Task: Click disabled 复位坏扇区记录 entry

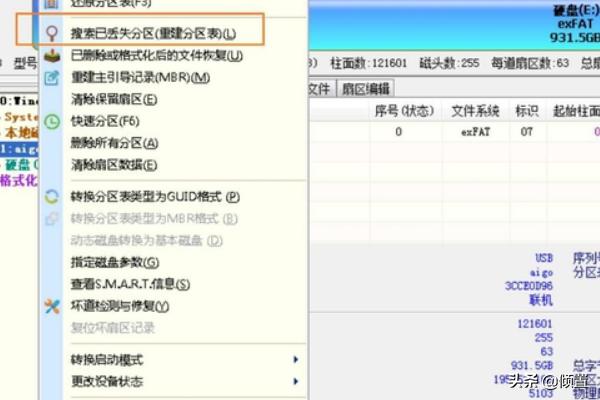Action: 113,328
